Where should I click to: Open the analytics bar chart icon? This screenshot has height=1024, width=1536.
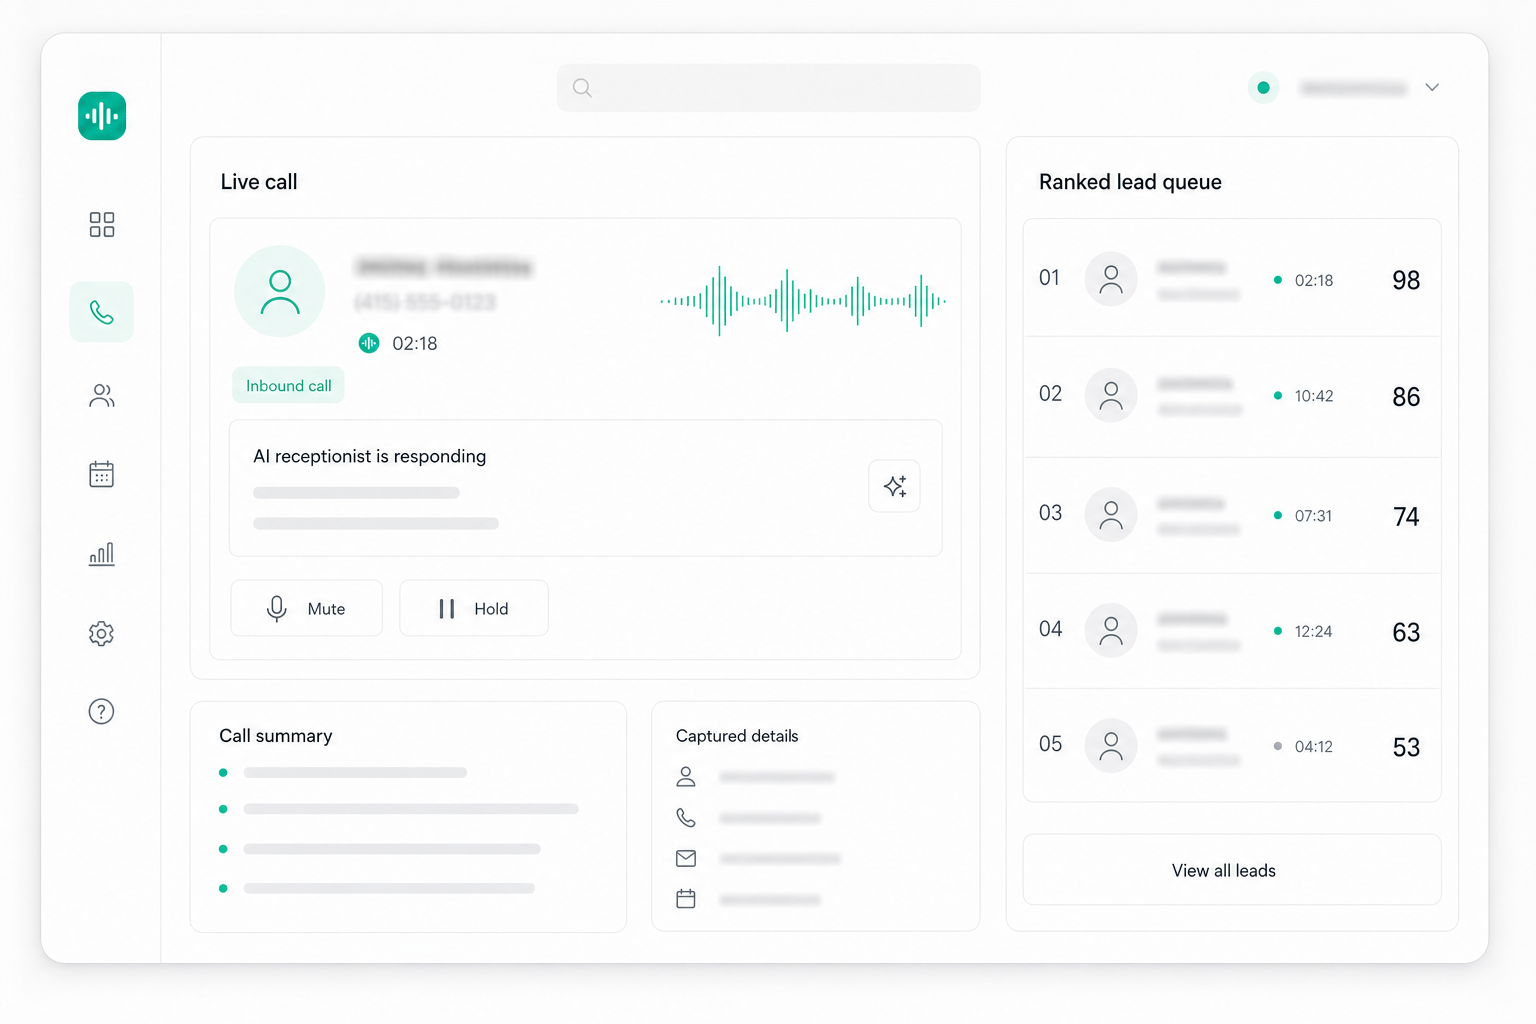[x=102, y=554]
